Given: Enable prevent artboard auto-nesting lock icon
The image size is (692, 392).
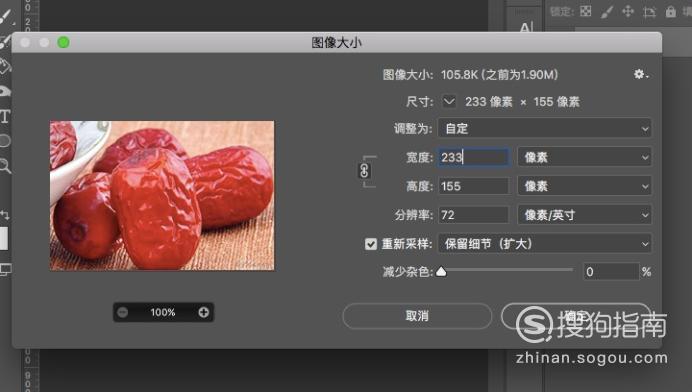Looking at the screenshot, I should click(x=649, y=12).
